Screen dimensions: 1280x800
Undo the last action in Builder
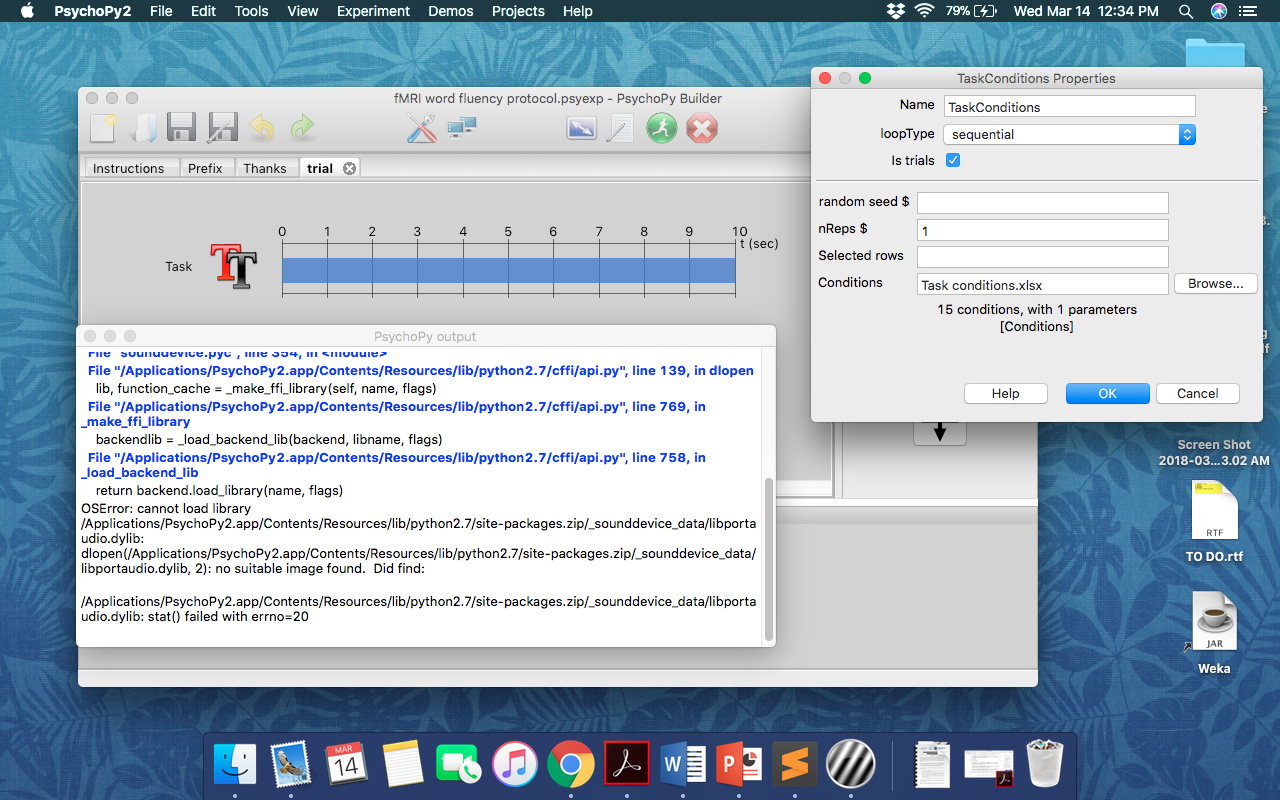click(x=262, y=128)
